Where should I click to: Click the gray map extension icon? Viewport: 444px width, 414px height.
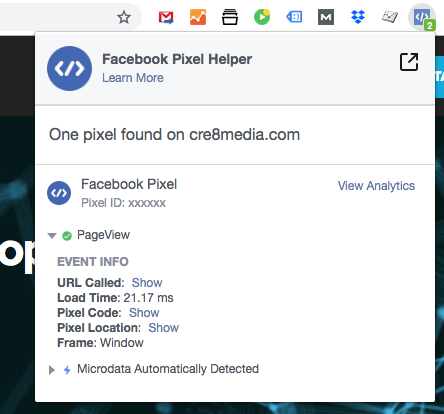coord(390,17)
